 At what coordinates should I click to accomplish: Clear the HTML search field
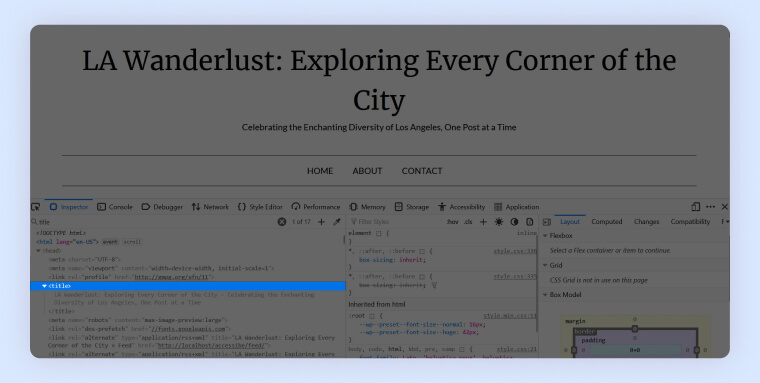point(282,222)
